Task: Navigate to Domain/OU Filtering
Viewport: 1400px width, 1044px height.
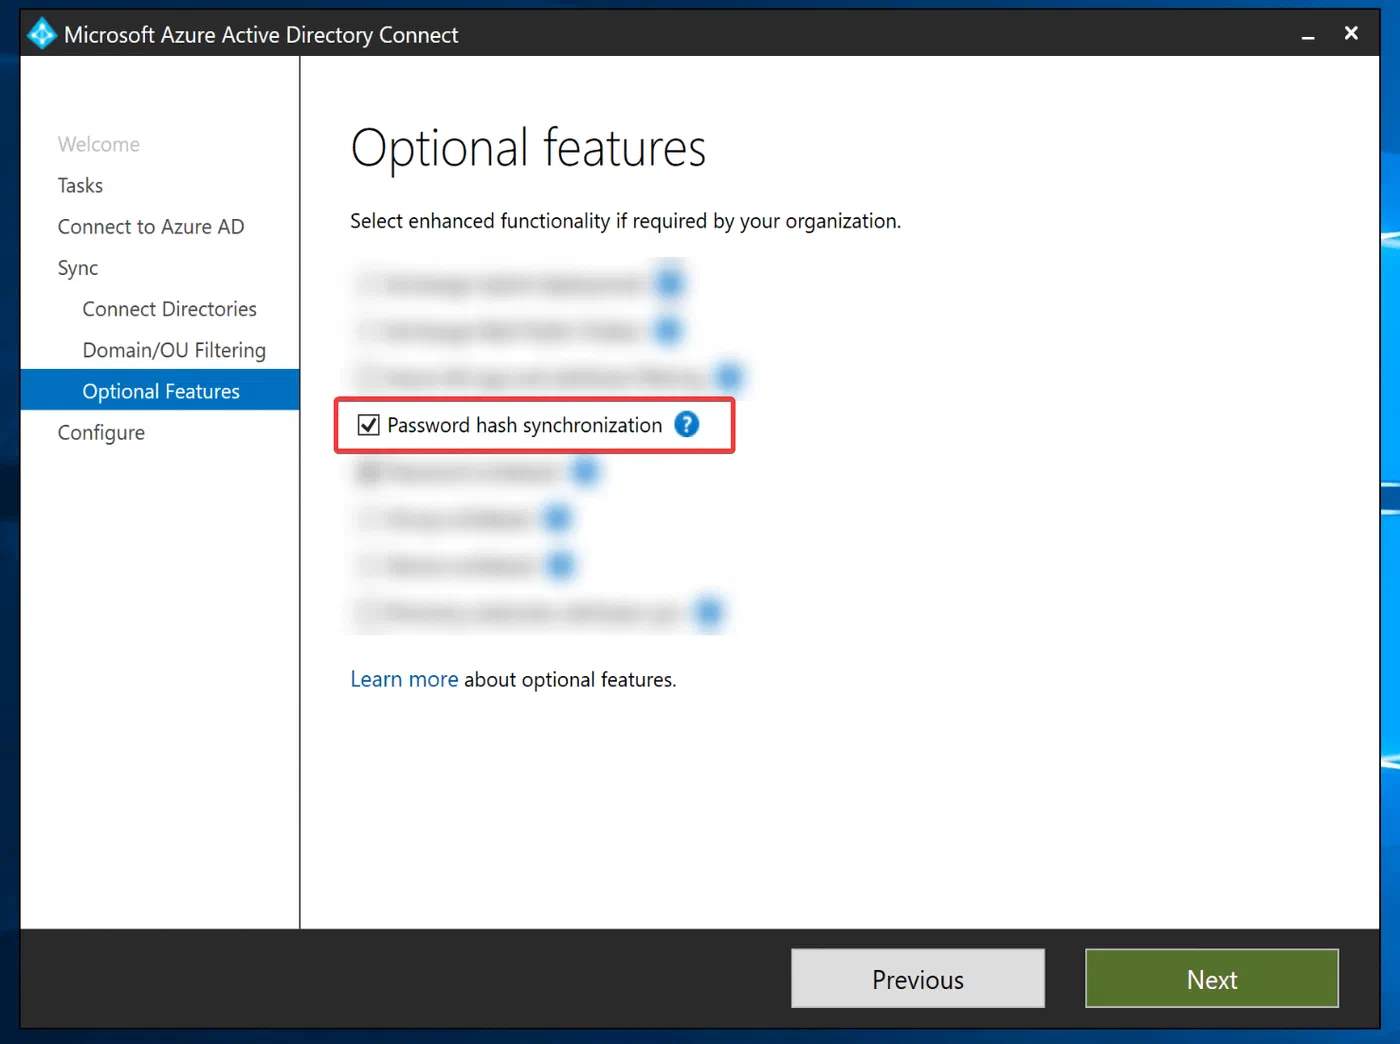Action: tap(174, 350)
